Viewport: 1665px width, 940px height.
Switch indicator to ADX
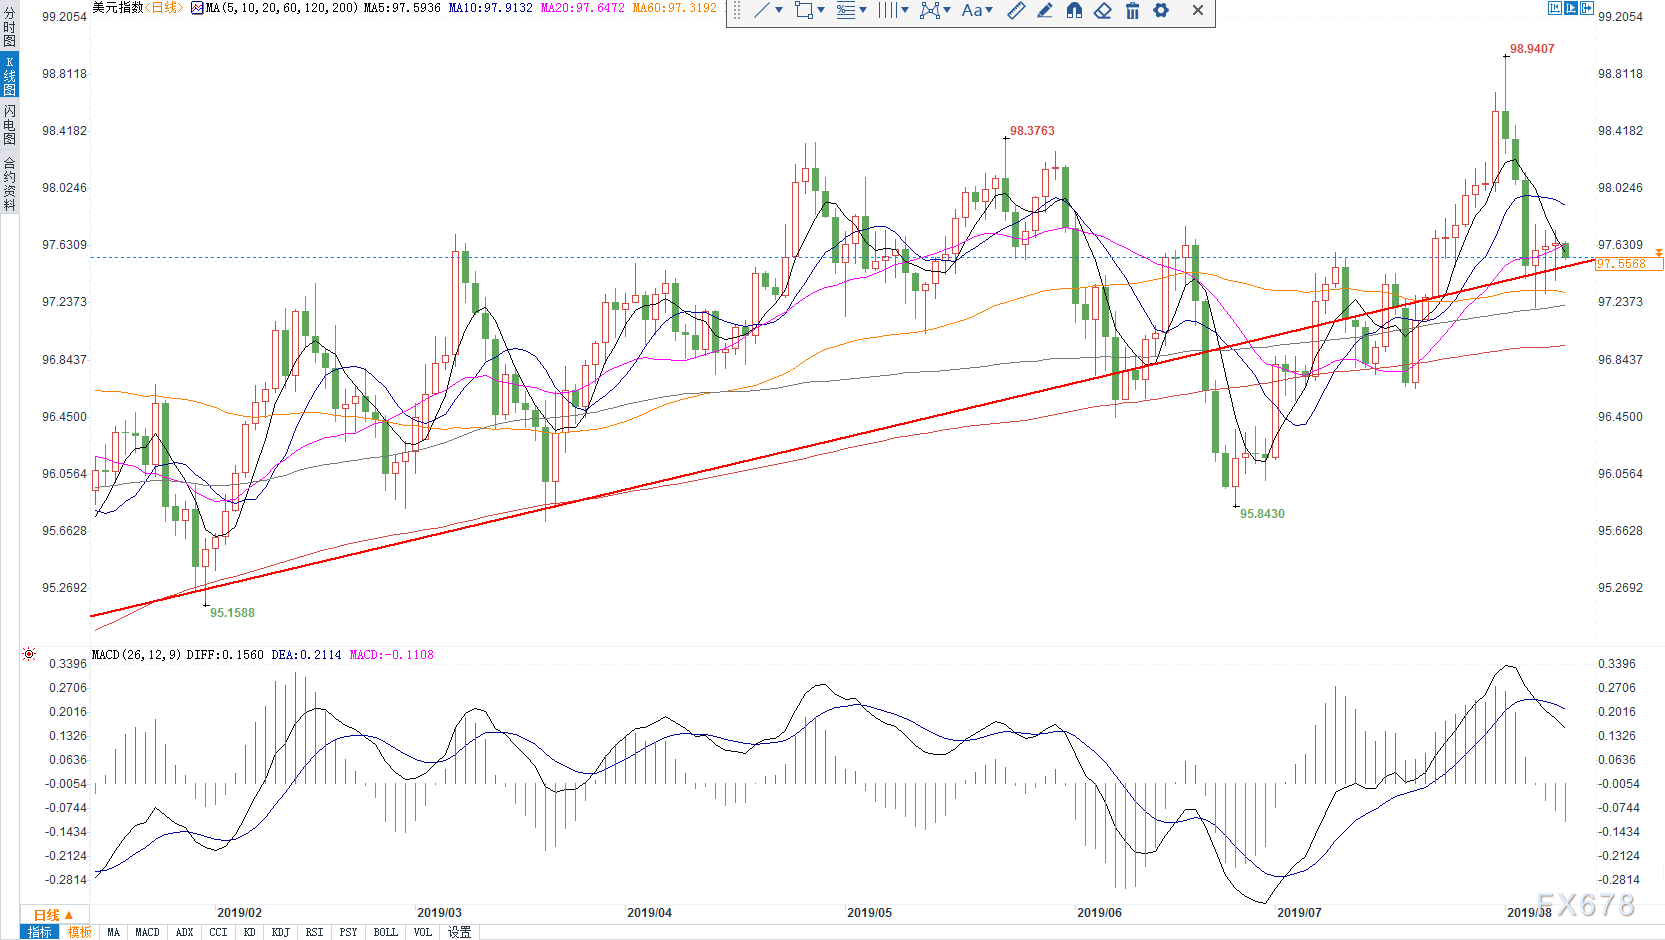pyautogui.click(x=184, y=932)
